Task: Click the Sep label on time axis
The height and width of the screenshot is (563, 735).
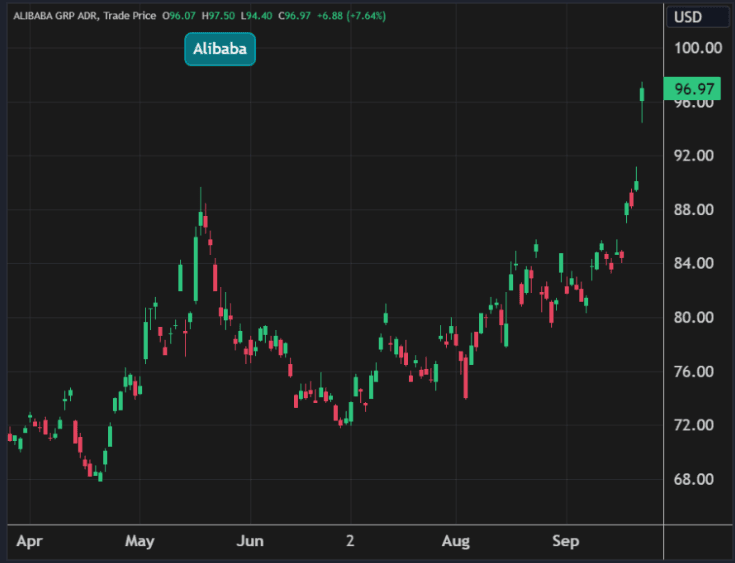Action: pyautogui.click(x=566, y=541)
